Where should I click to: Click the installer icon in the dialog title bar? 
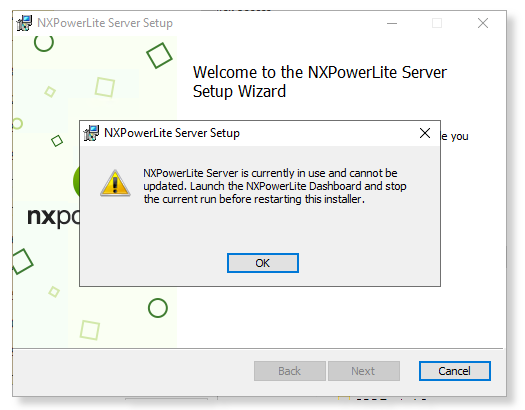[91, 133]
